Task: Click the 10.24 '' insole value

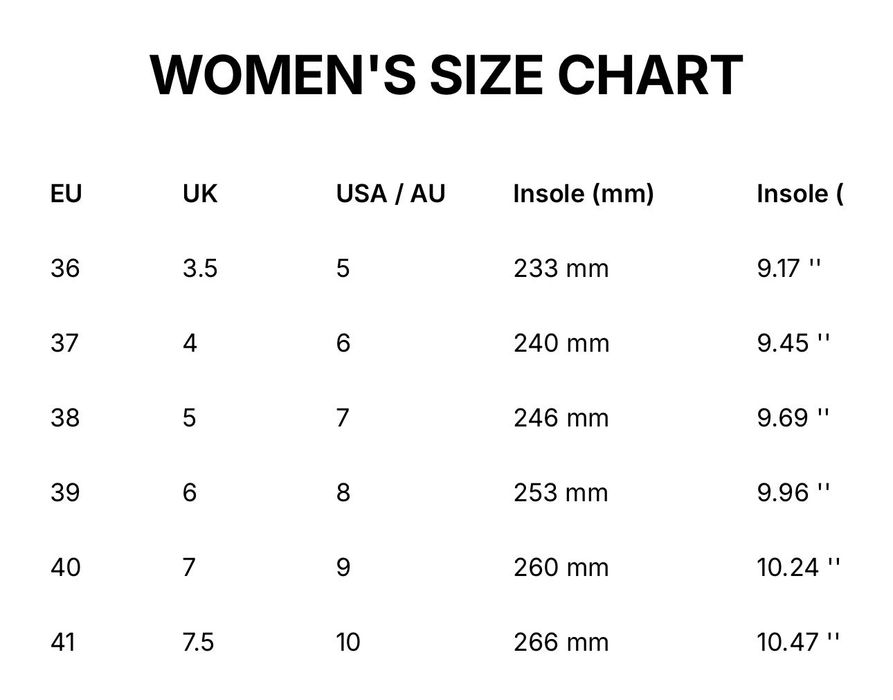Action: pyautogui.click(x=799, y=568)
